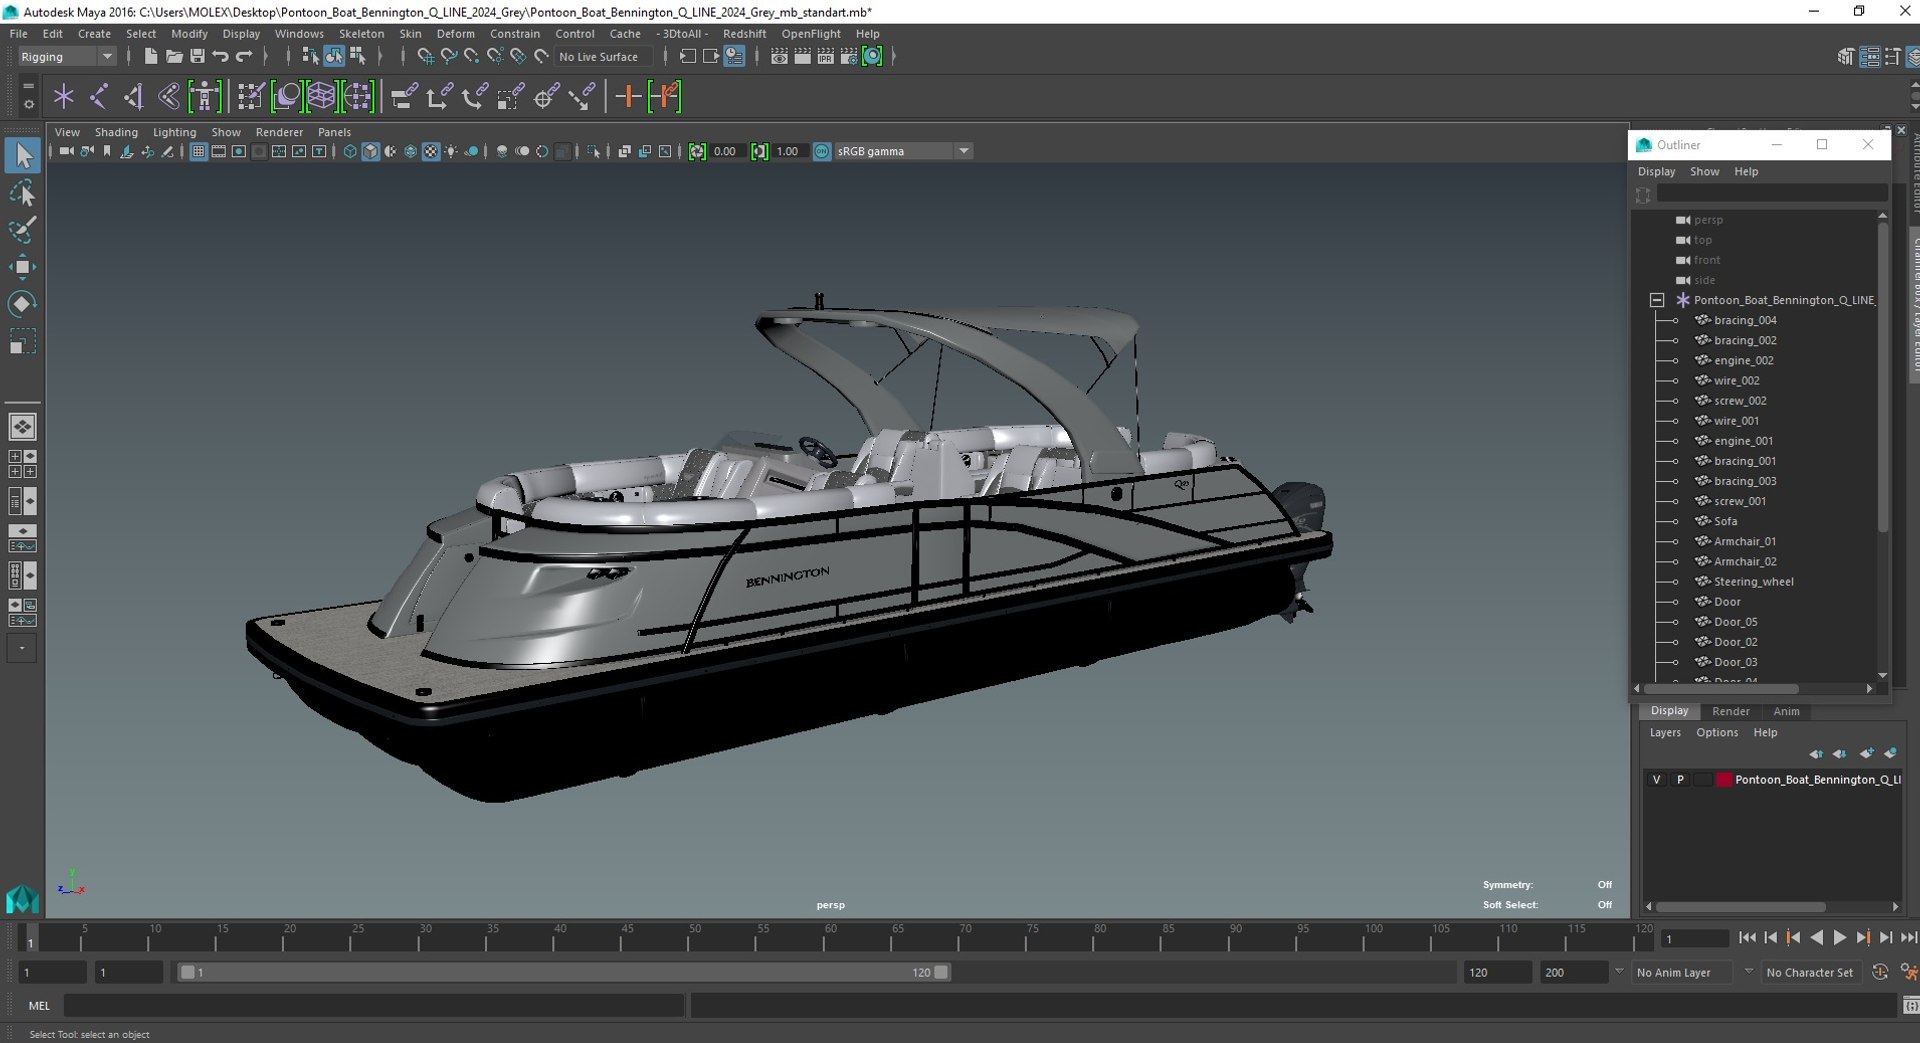Choose the Paint Selection tool in the toolbox

(23, 230)
